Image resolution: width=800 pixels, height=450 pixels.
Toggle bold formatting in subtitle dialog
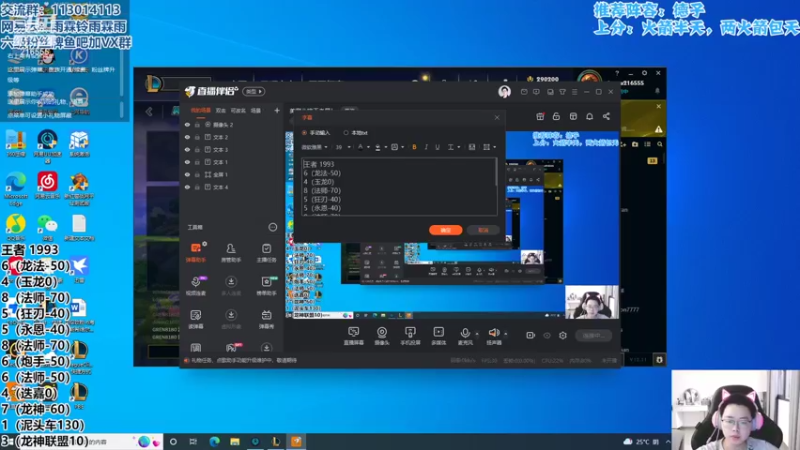(414, 147)
